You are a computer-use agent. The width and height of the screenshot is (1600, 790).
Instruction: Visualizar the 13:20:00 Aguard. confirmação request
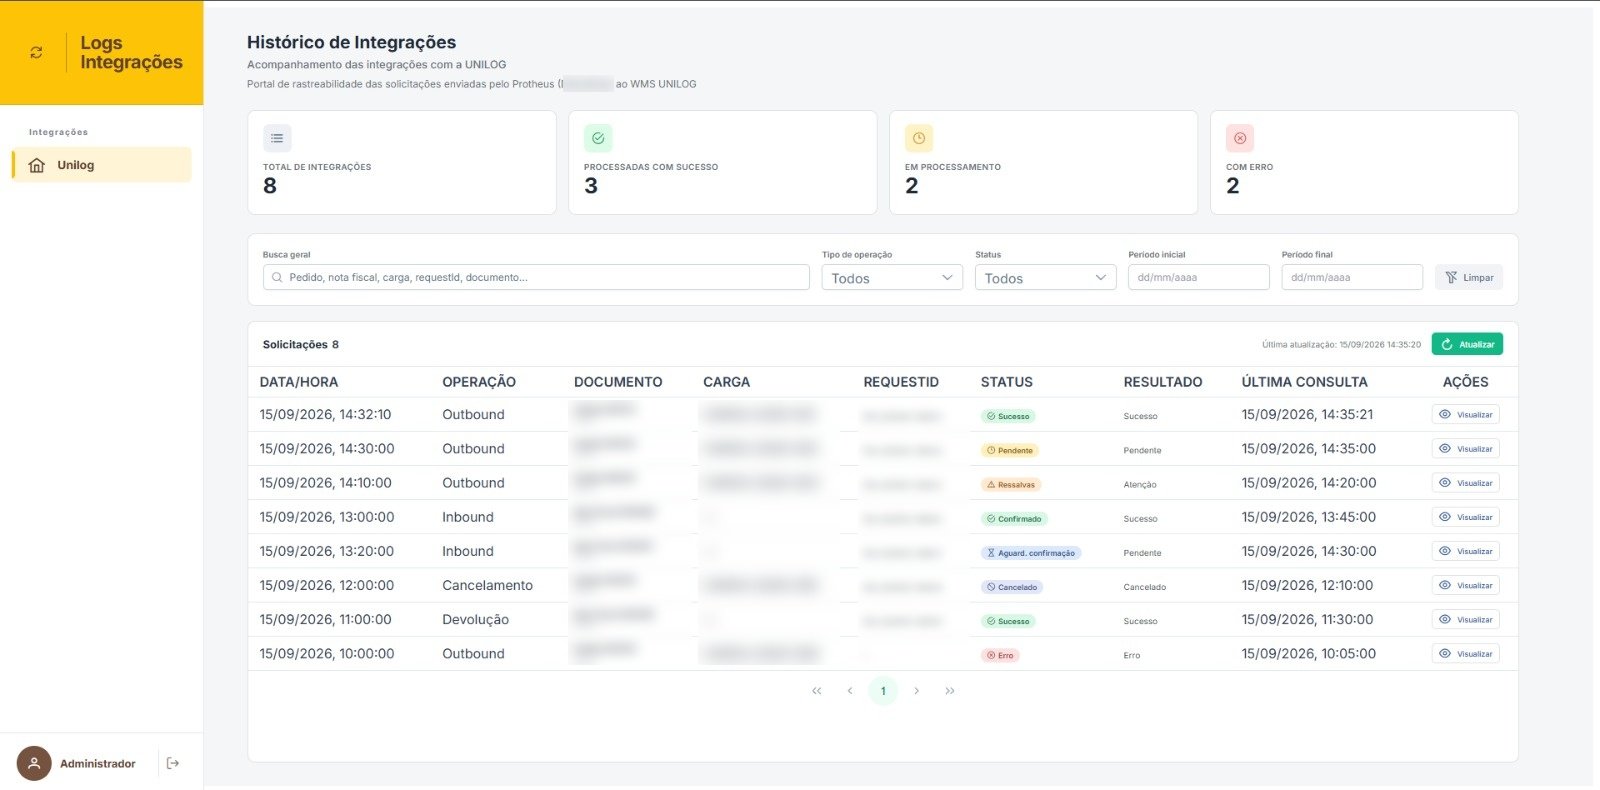pos(1466,551)
